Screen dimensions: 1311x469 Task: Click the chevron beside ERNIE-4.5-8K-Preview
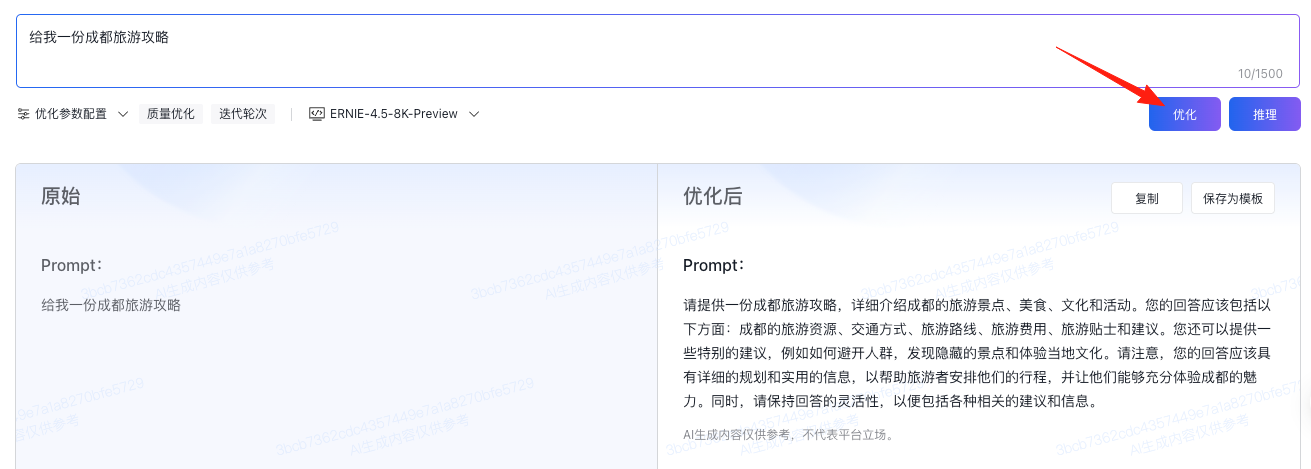pos(474,114)
